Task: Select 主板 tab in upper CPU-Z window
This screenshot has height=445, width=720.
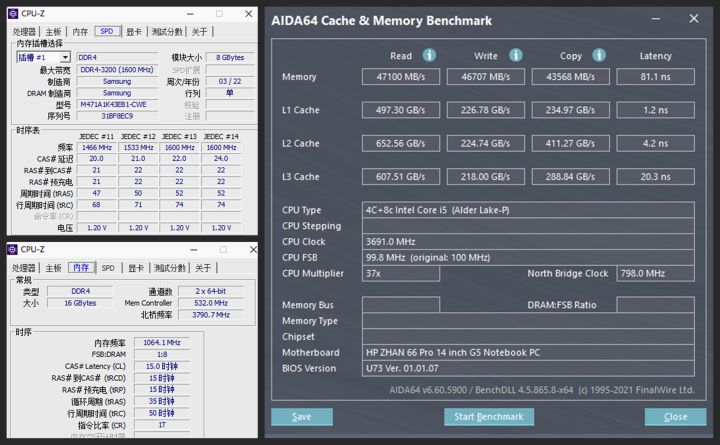Action: 53,32
